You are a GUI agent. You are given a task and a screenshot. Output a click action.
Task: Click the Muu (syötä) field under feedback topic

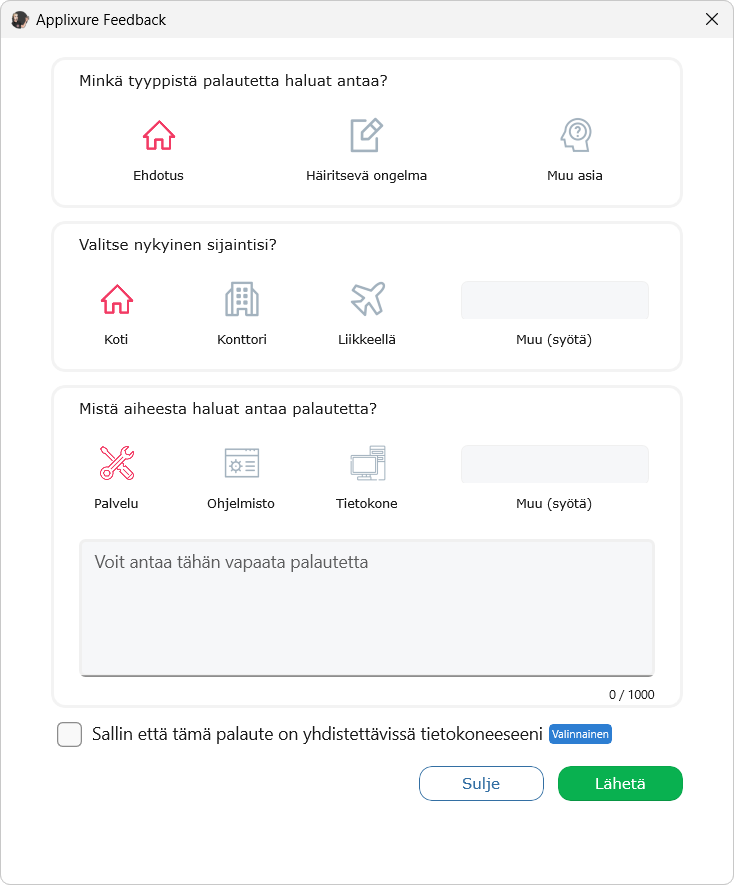point(554,463)
